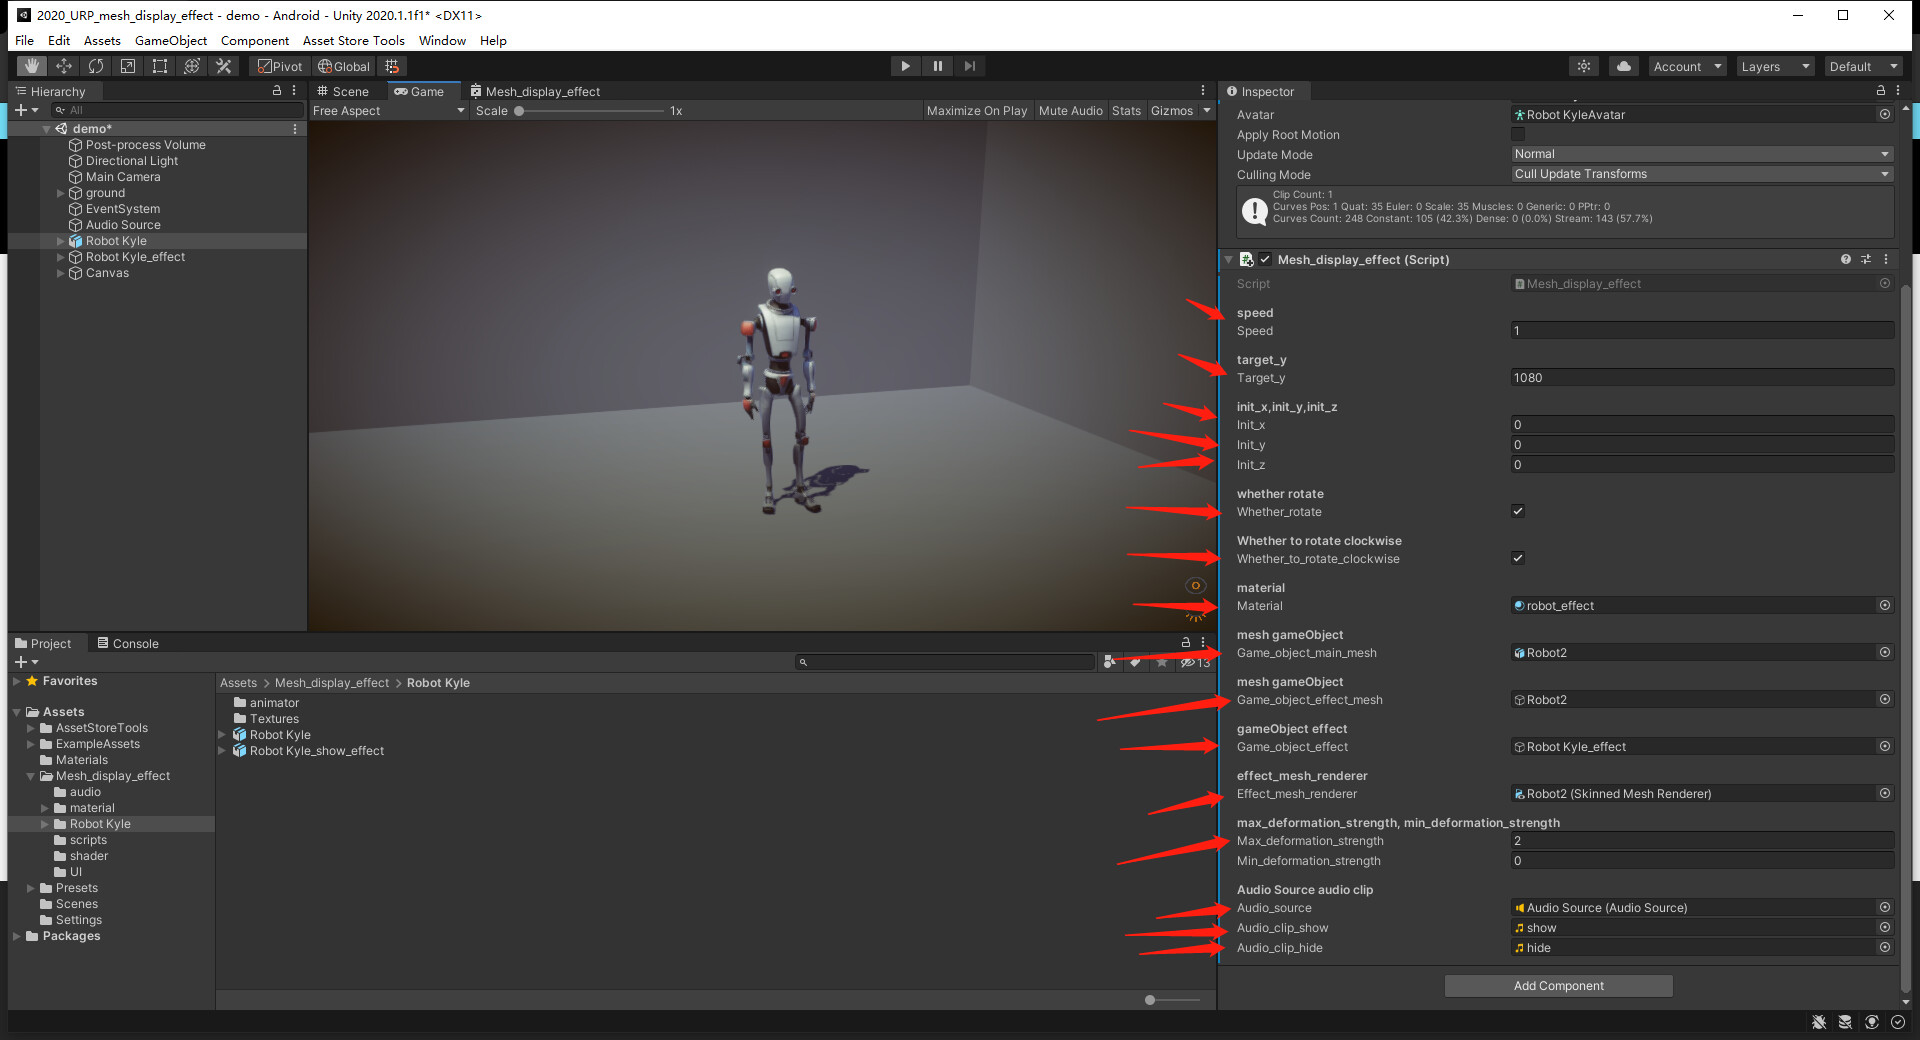The width and height of the screenshot is (1920, 1040).
Task: Expand Robot Kyle in the Hierarchy
Action: (x=60, y=240)
